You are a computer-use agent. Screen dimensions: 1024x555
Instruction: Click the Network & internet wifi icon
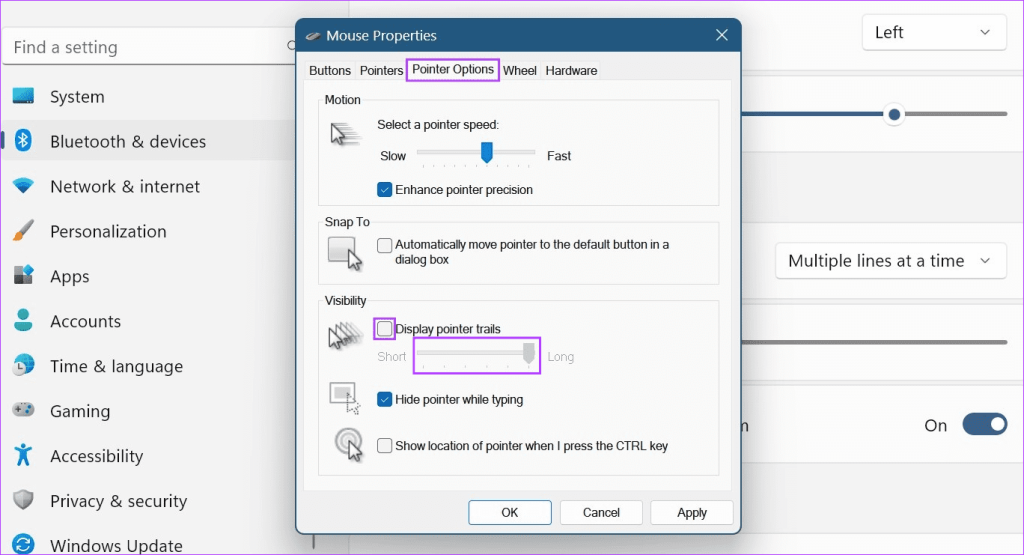[24, 187]
